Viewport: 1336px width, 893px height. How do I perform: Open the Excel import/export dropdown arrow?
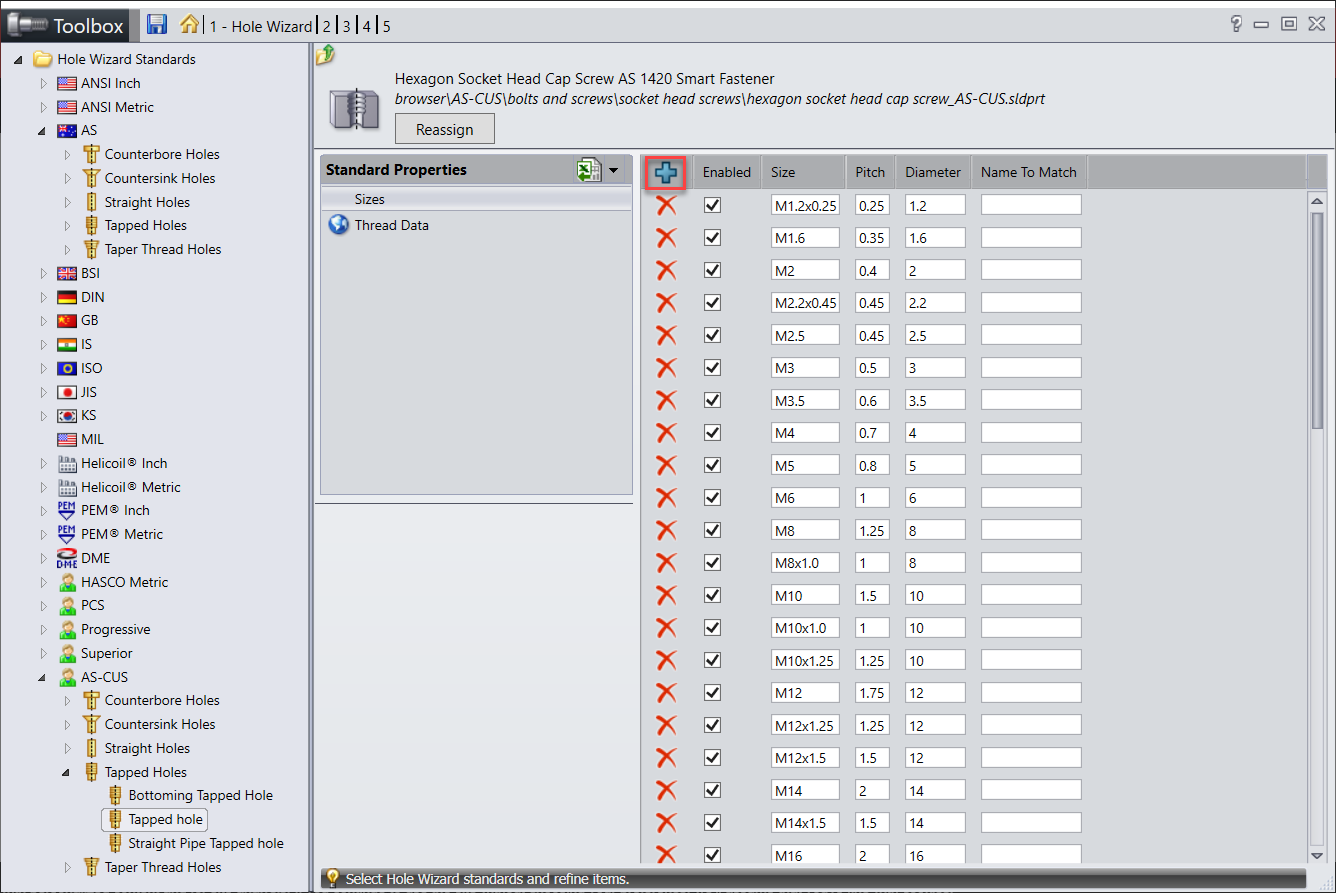[613, 171]
